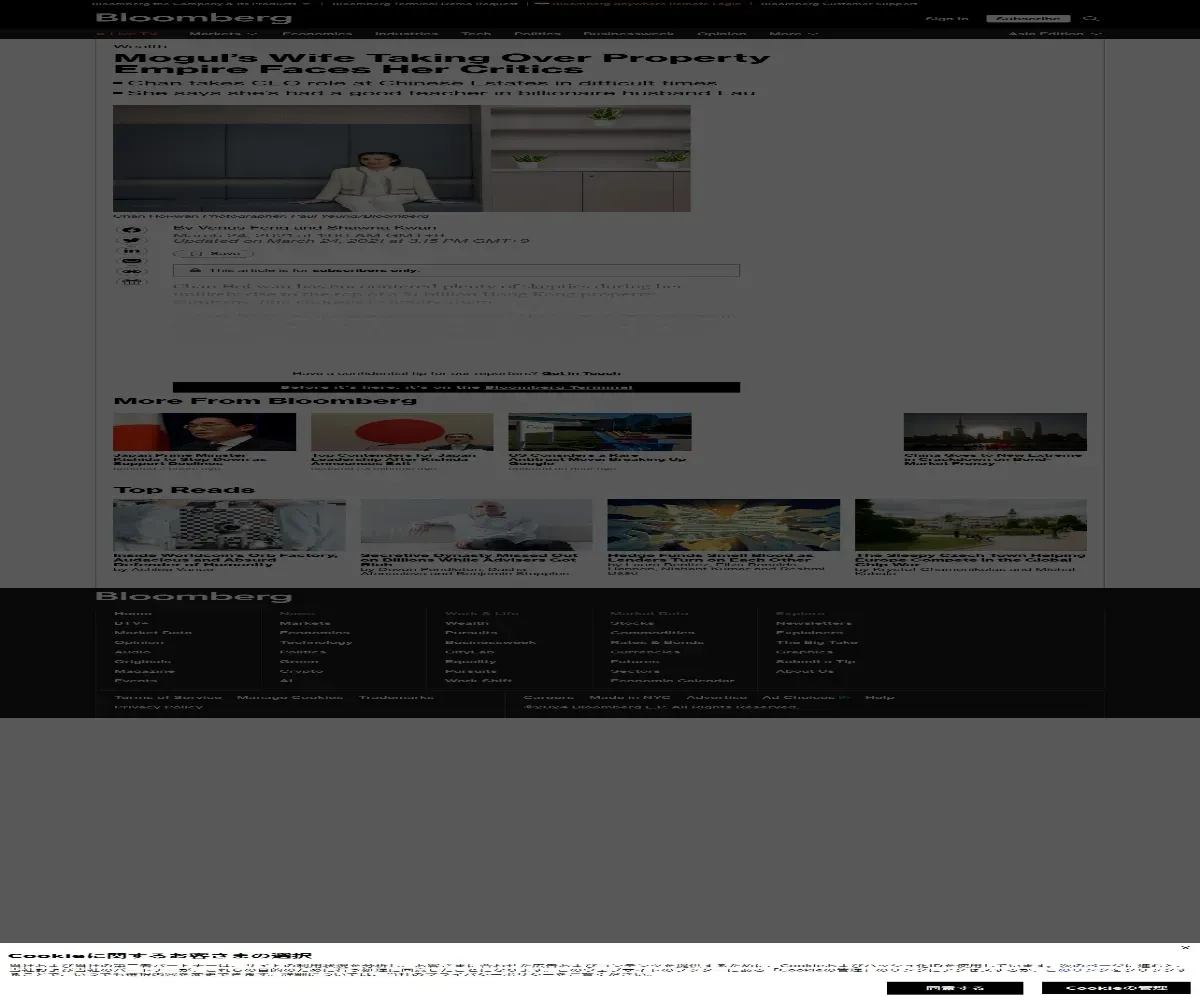Screen dimensions: 1200x1000
Task: Open the Google antitrust story thumbnail
Action: pos(599,432)
